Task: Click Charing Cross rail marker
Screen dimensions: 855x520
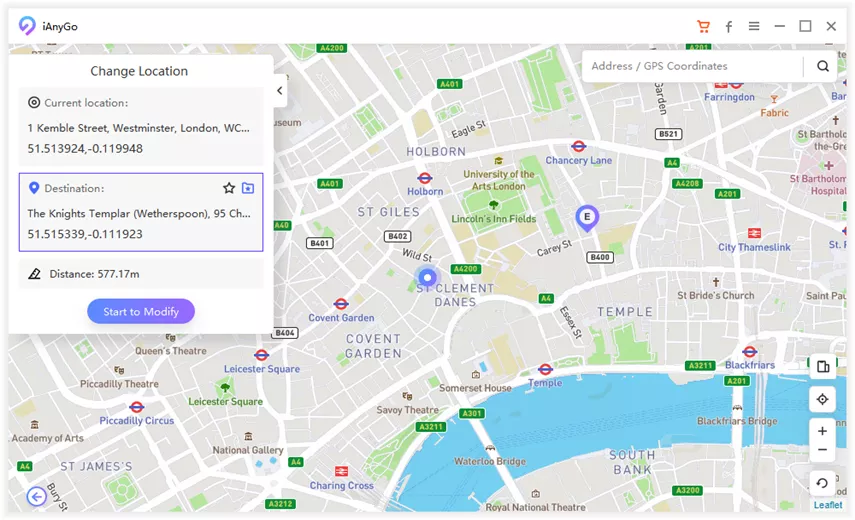Action: point(341,471)
